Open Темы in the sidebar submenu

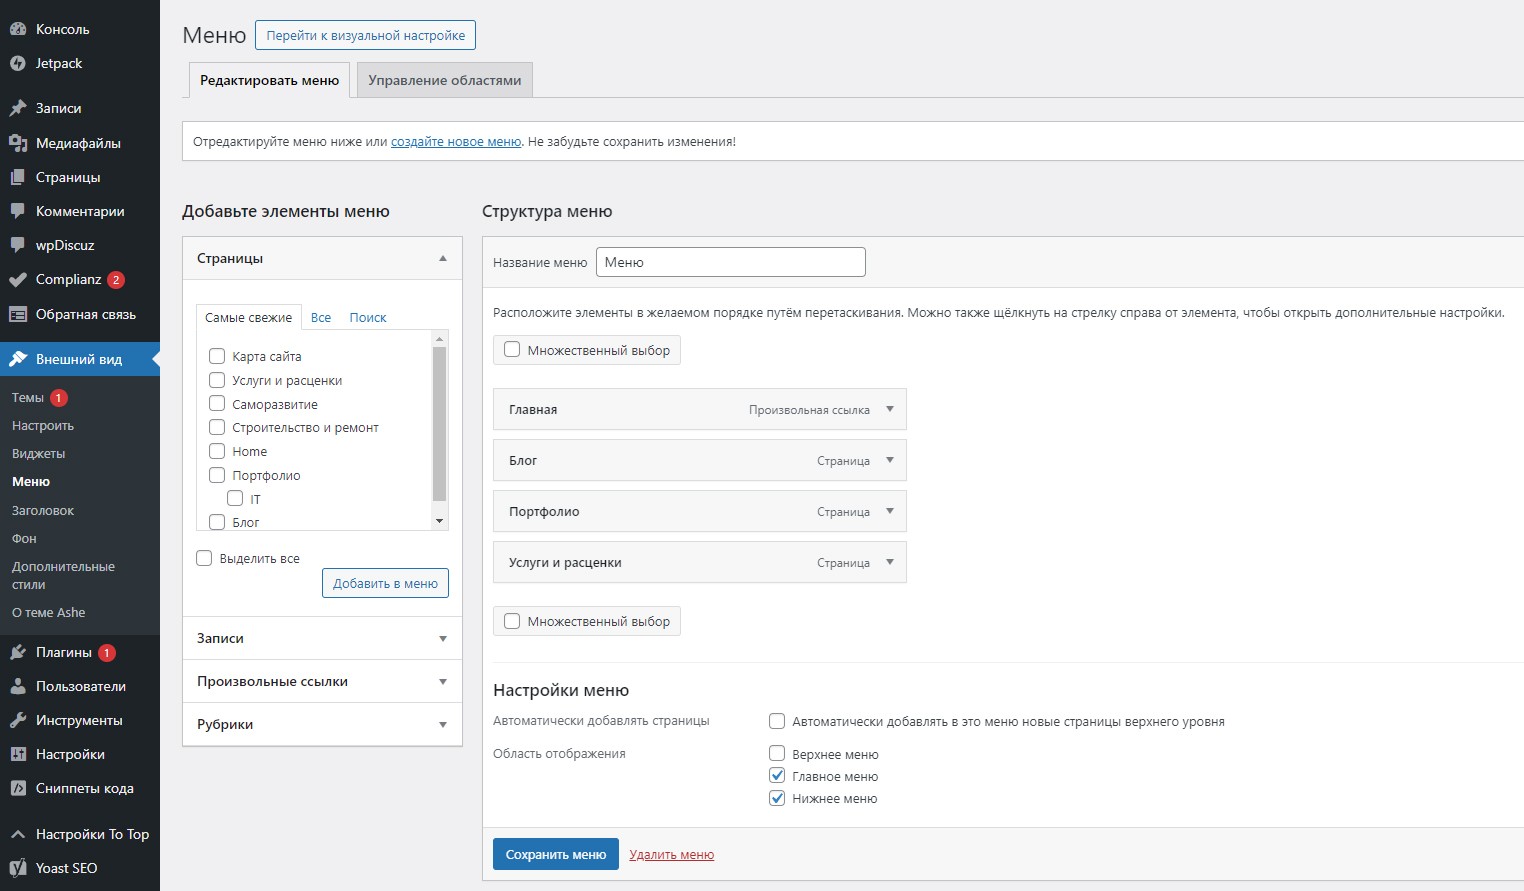(28, 397)
